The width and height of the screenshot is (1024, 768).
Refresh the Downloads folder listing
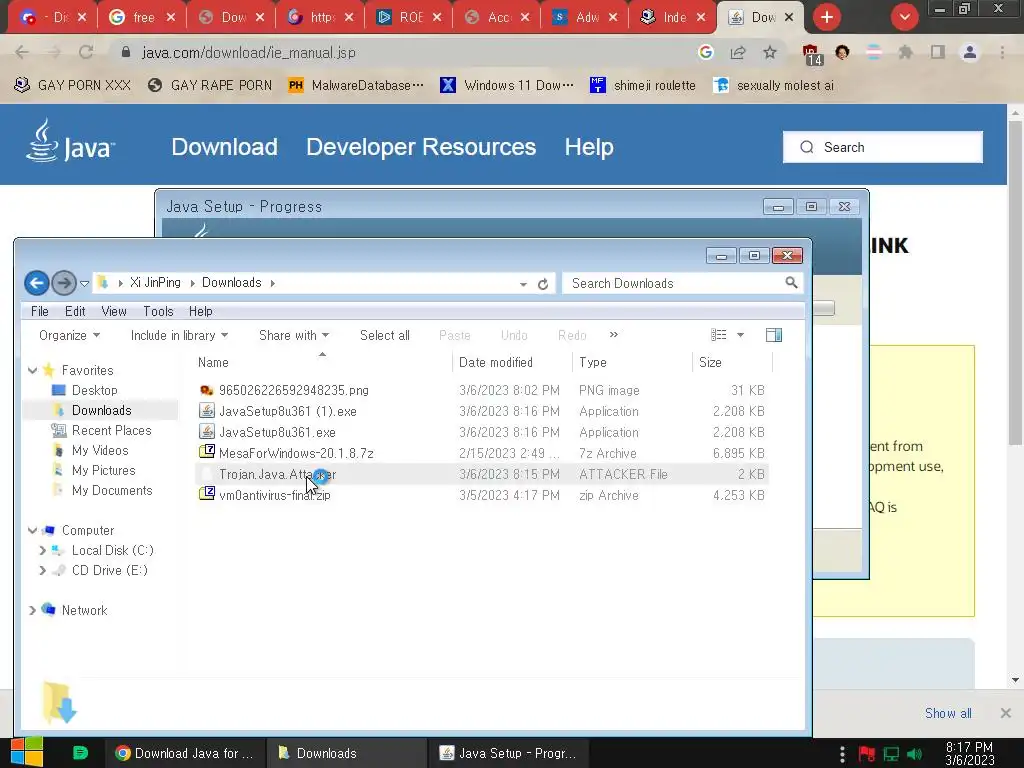pyautogui.click(x=543, y=284)
